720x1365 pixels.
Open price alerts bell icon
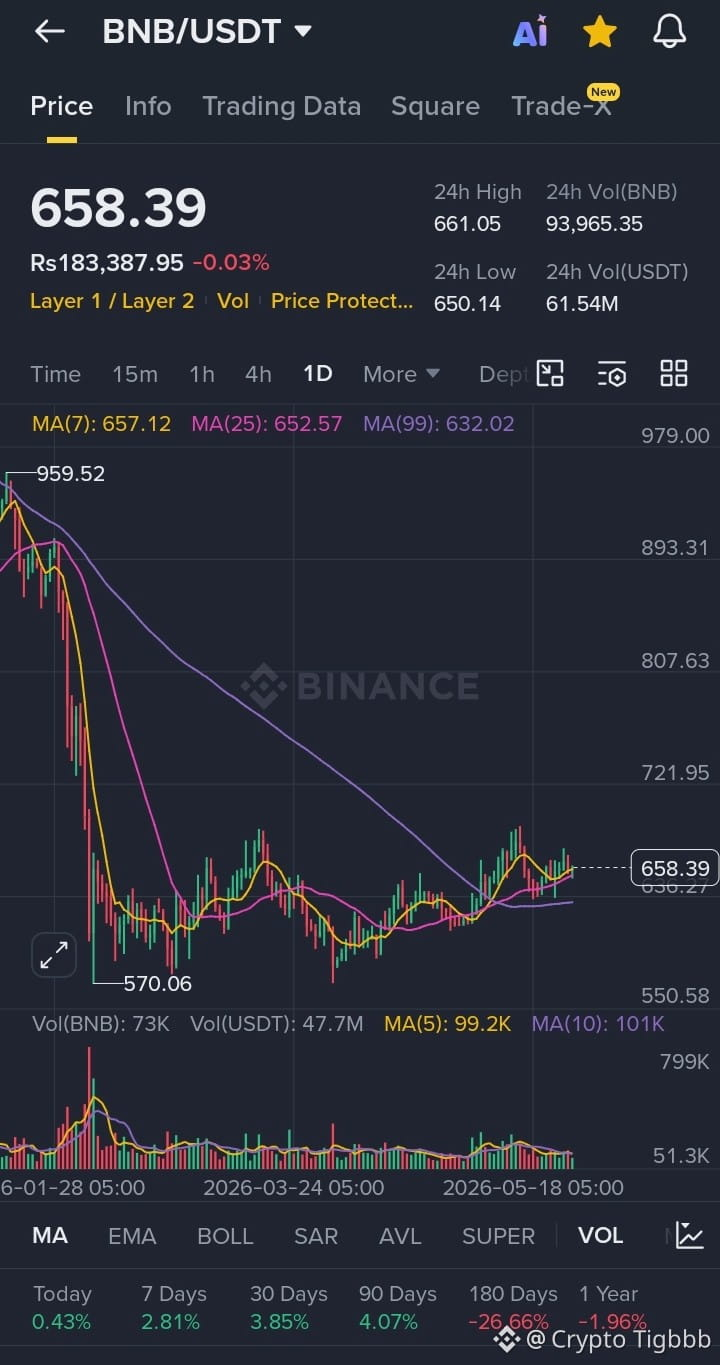[669, 32]
